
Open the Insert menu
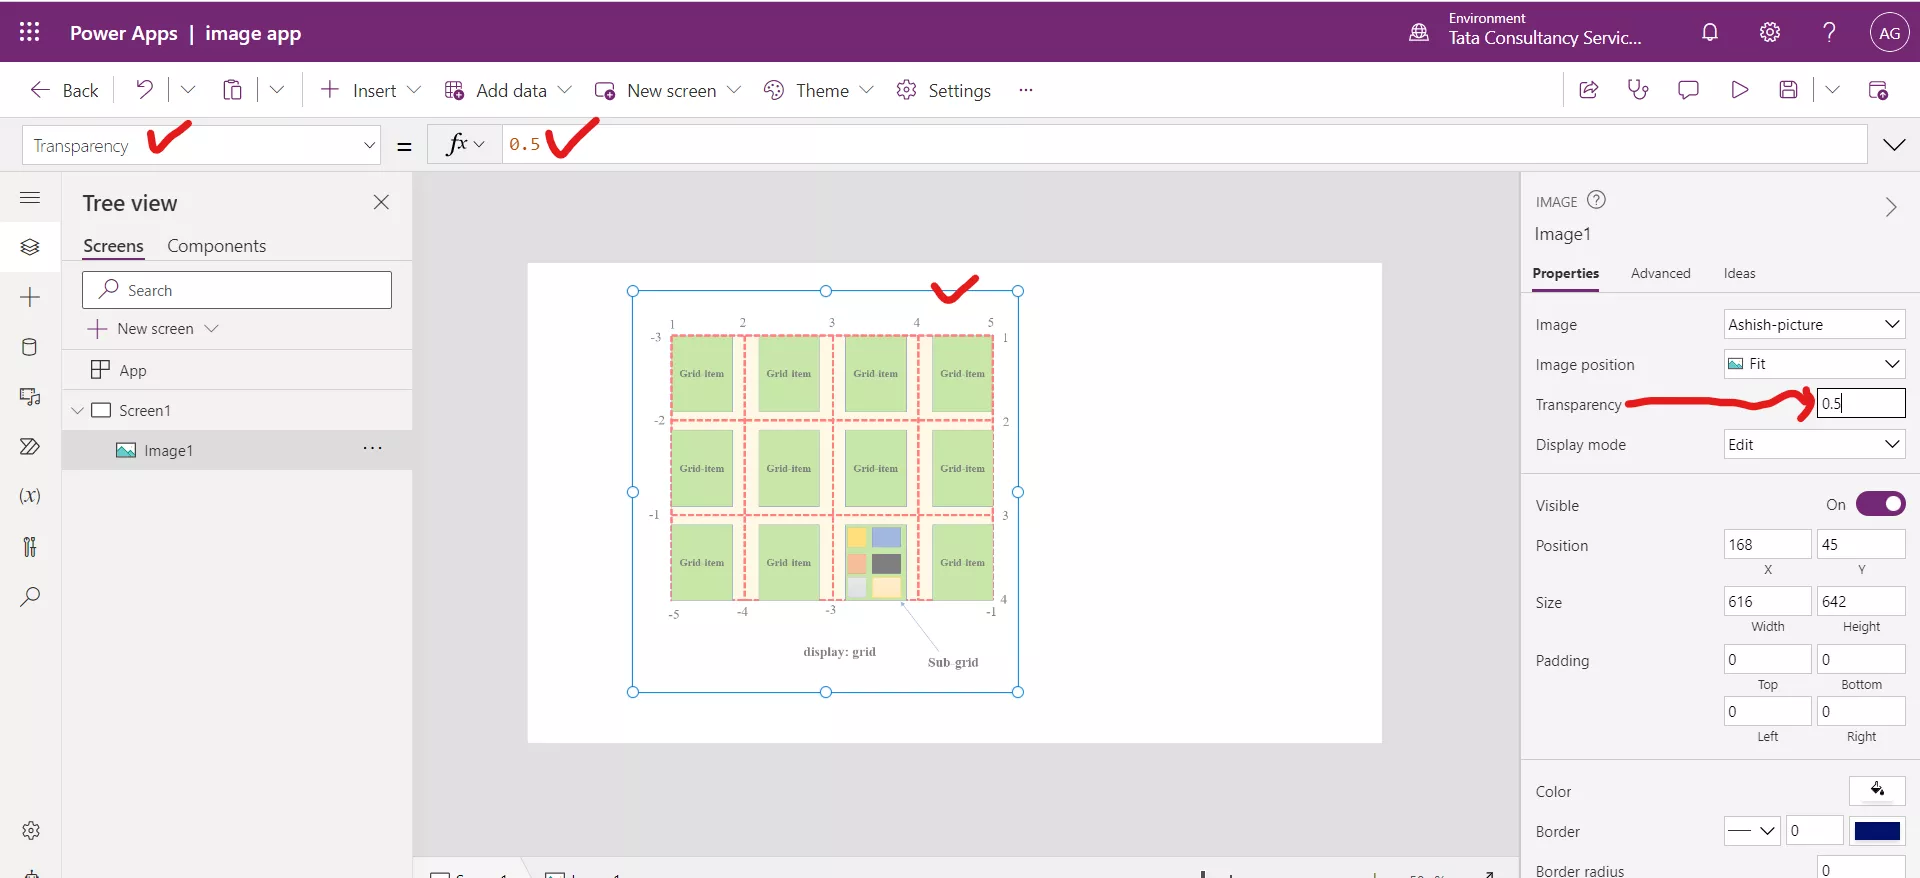tap(370, 90)
